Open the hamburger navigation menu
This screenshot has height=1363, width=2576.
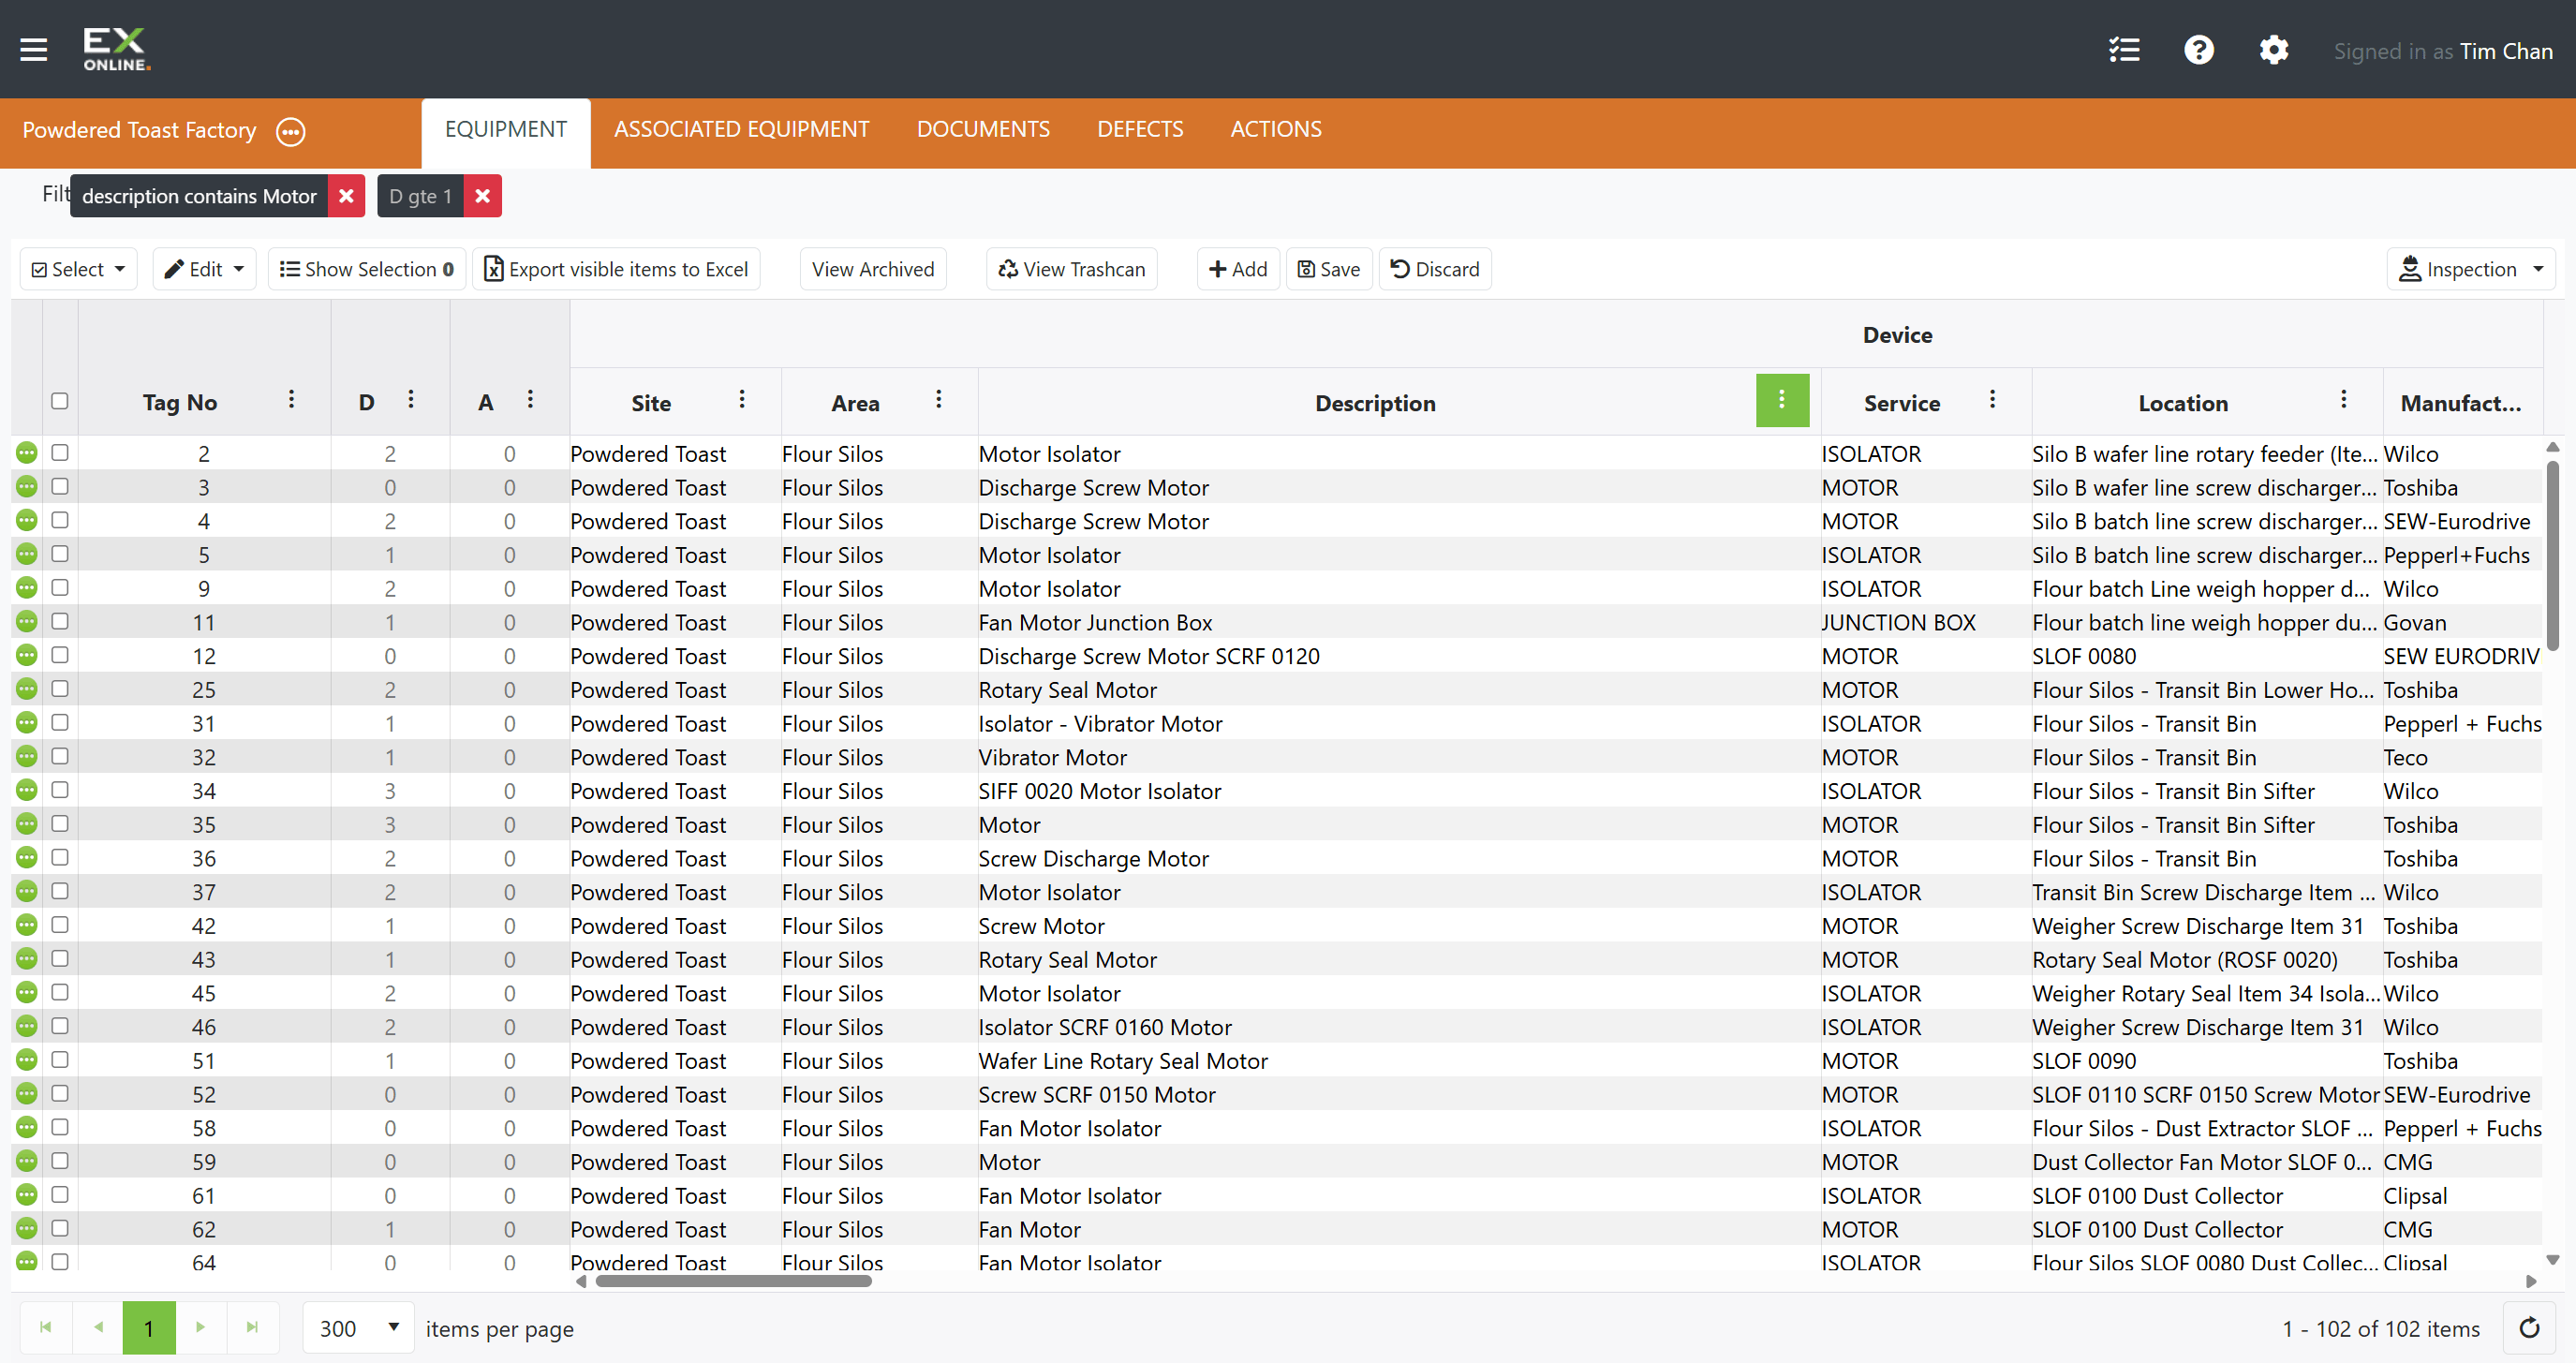34,49
